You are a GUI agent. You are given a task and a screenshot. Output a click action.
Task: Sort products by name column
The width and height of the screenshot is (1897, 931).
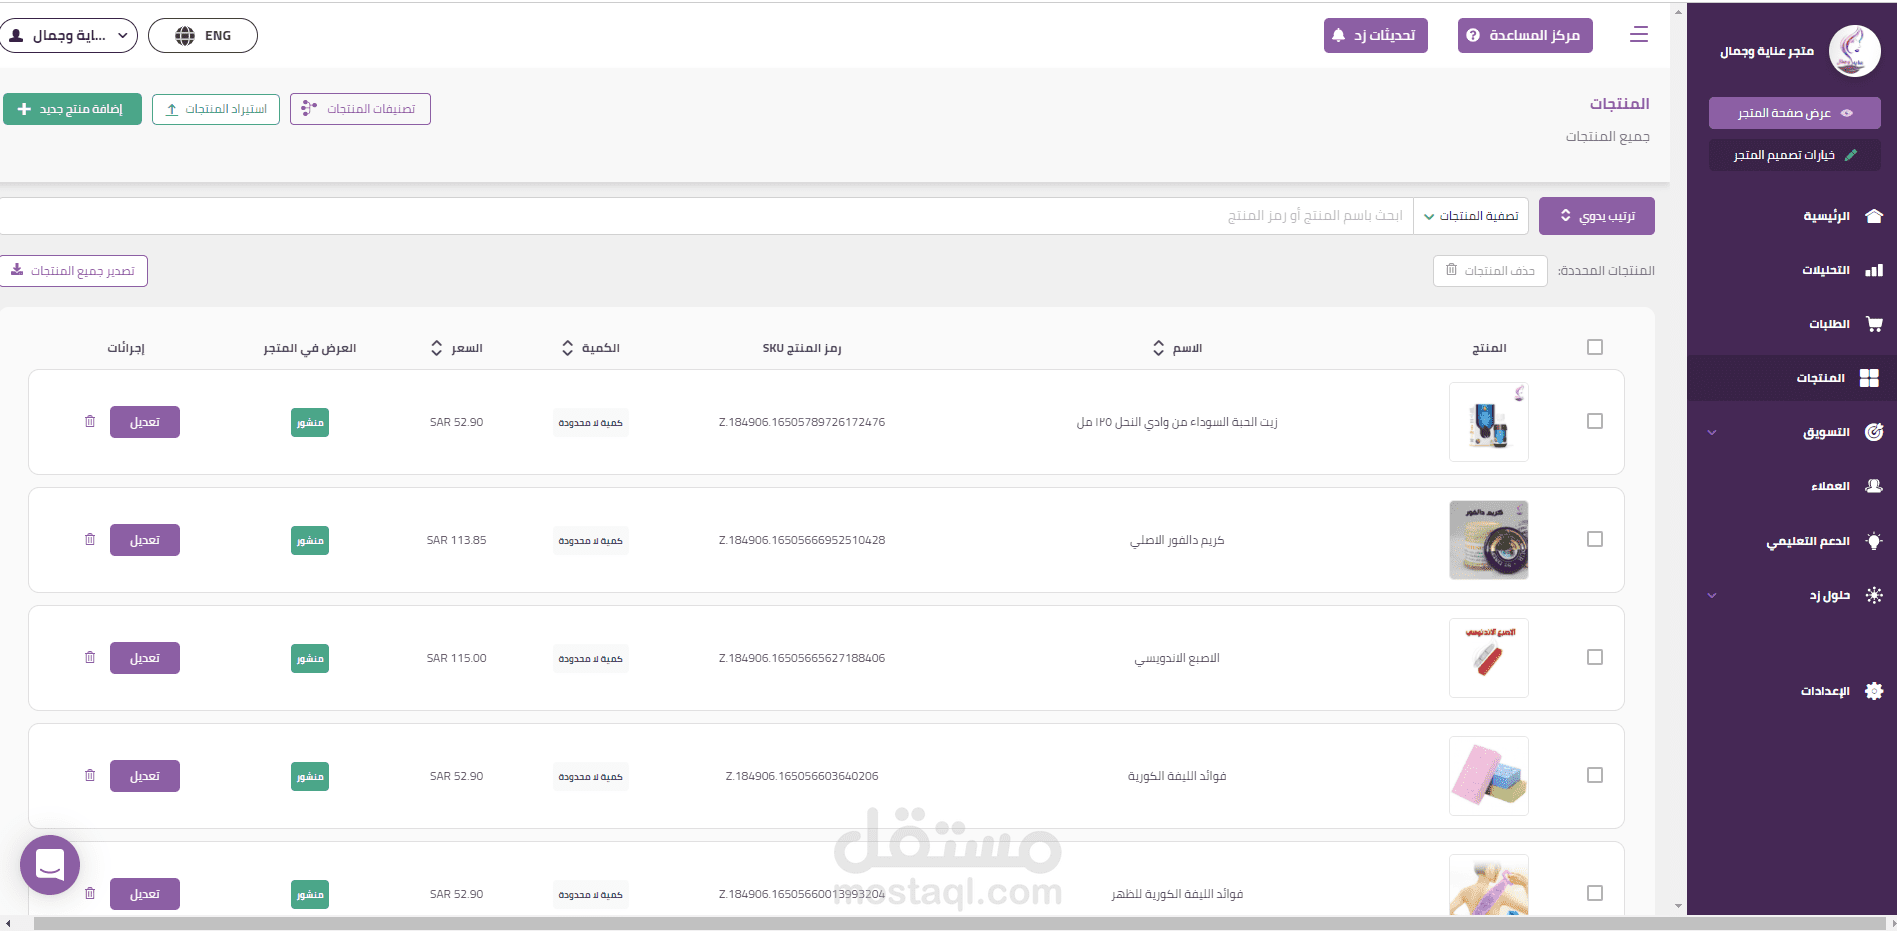tap(1158, 348)
